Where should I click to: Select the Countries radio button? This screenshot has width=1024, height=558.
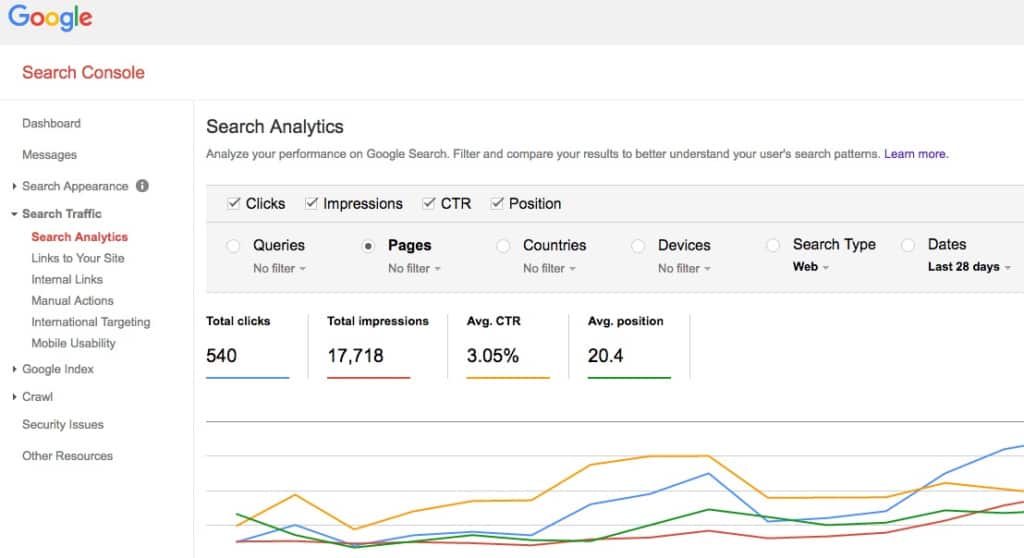point(503,246)
